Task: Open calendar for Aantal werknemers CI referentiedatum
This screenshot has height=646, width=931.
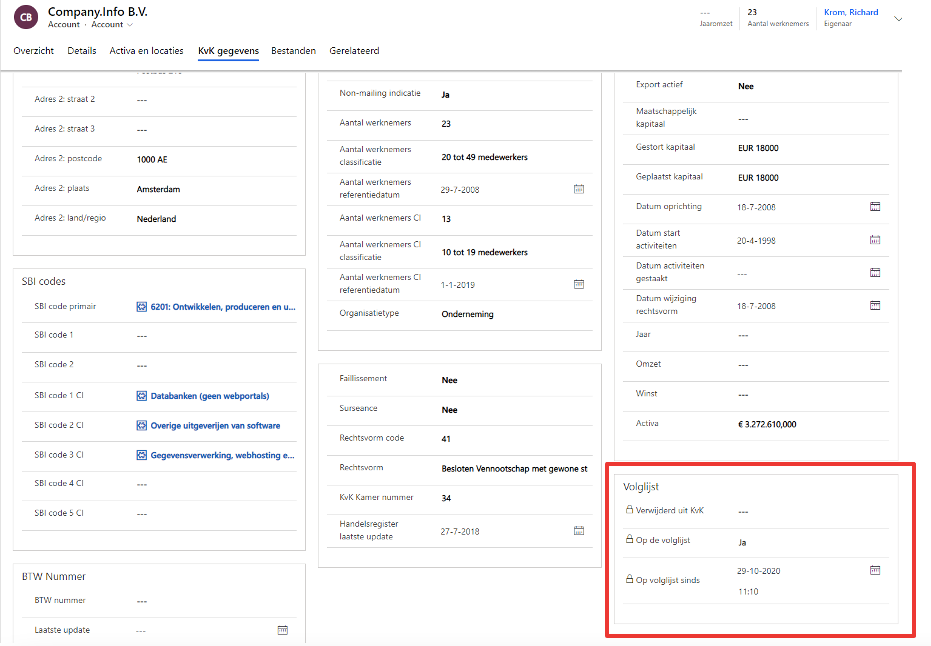Action: tap(578, 284)
